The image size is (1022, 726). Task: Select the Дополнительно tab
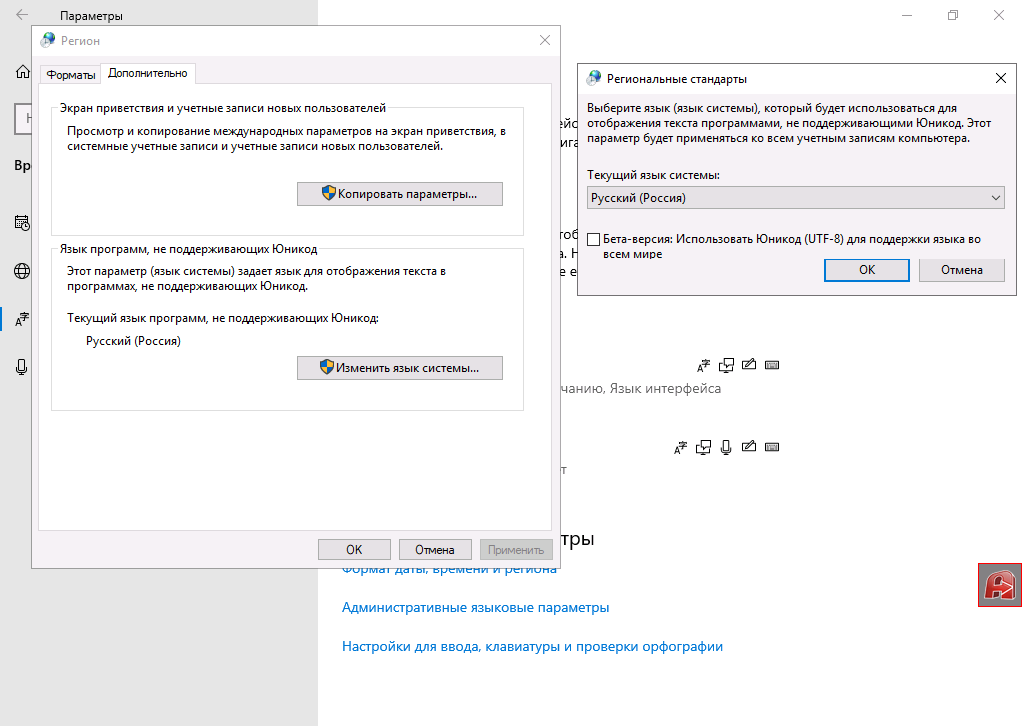point(147,73)
